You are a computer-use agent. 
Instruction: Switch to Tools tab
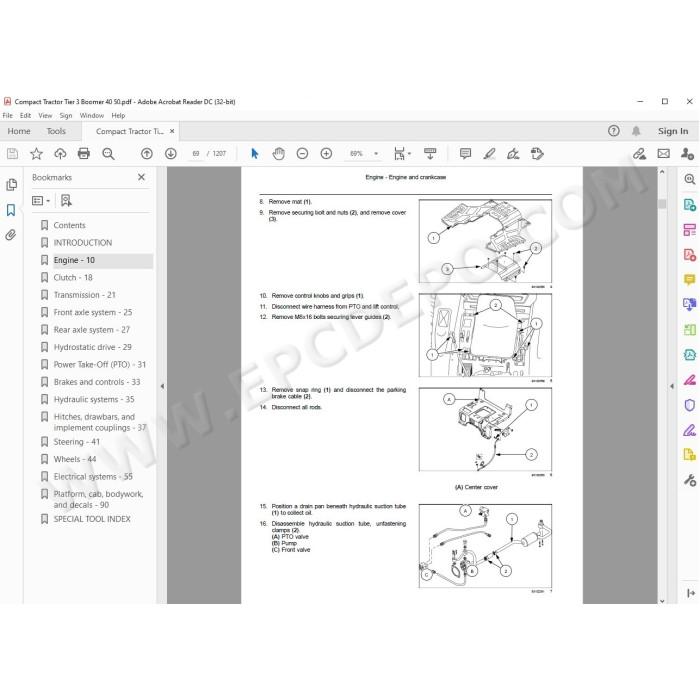click(56, 131)
